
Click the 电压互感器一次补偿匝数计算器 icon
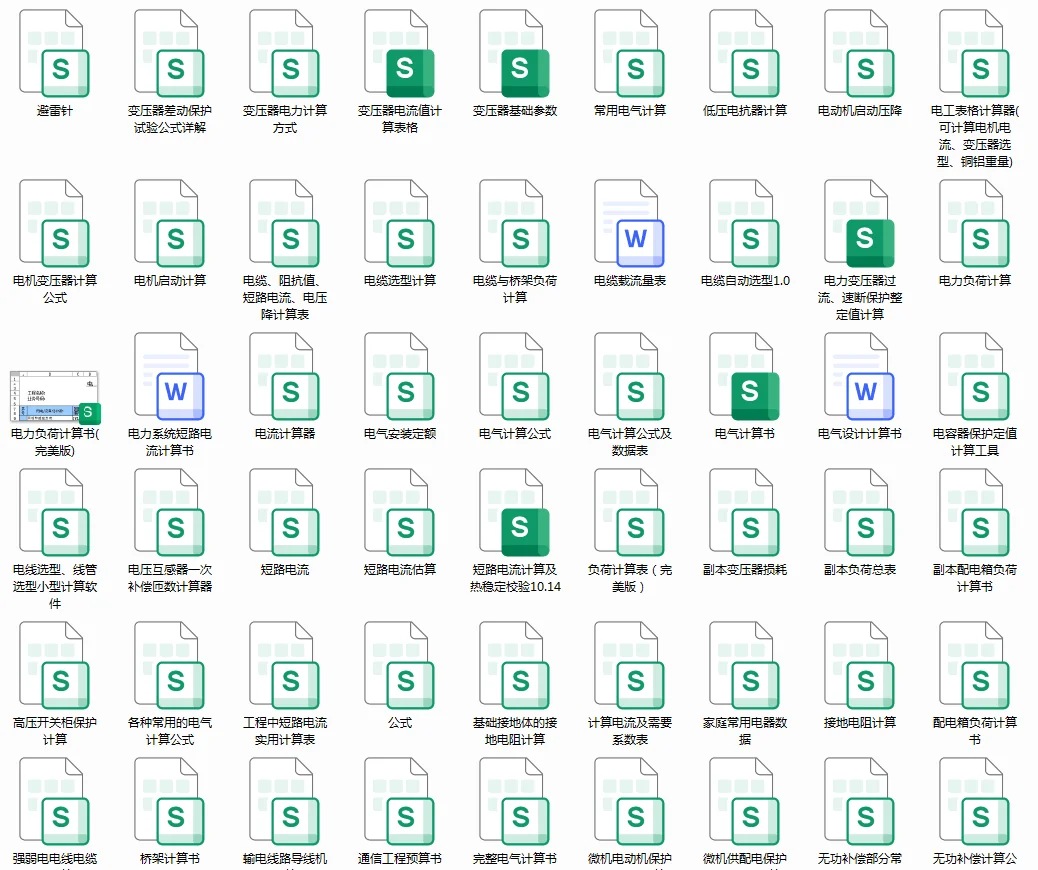point(169,513)
